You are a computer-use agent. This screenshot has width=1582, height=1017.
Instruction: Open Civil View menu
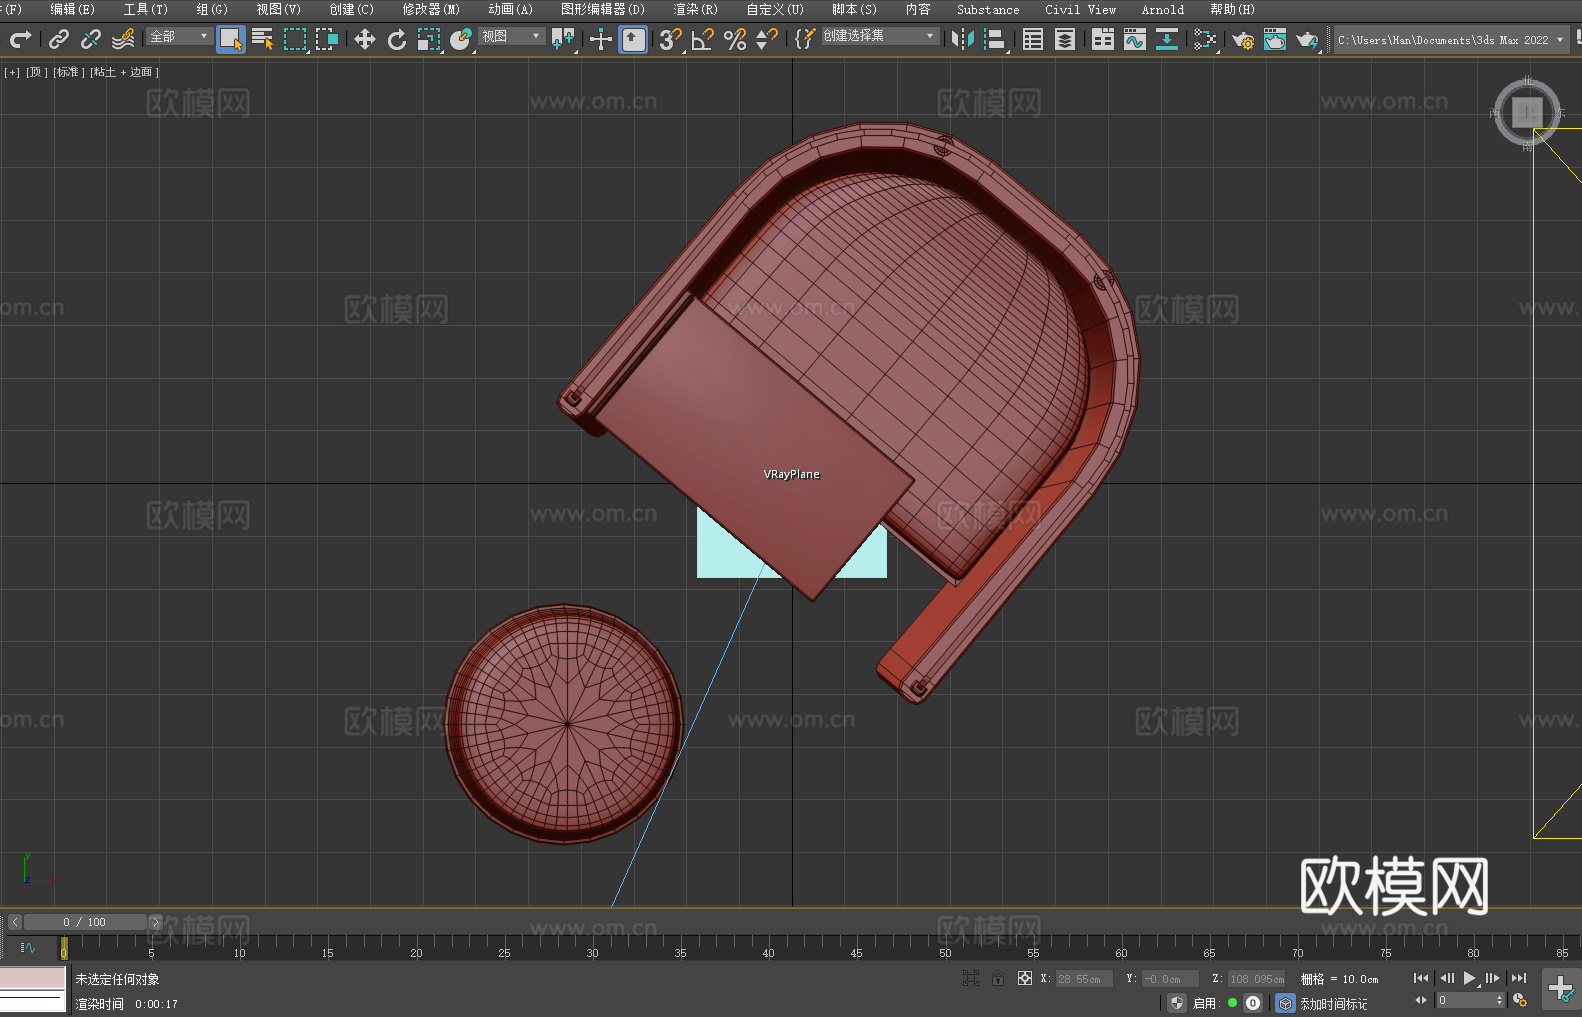pyautogui.click(x=1080, y=9)
